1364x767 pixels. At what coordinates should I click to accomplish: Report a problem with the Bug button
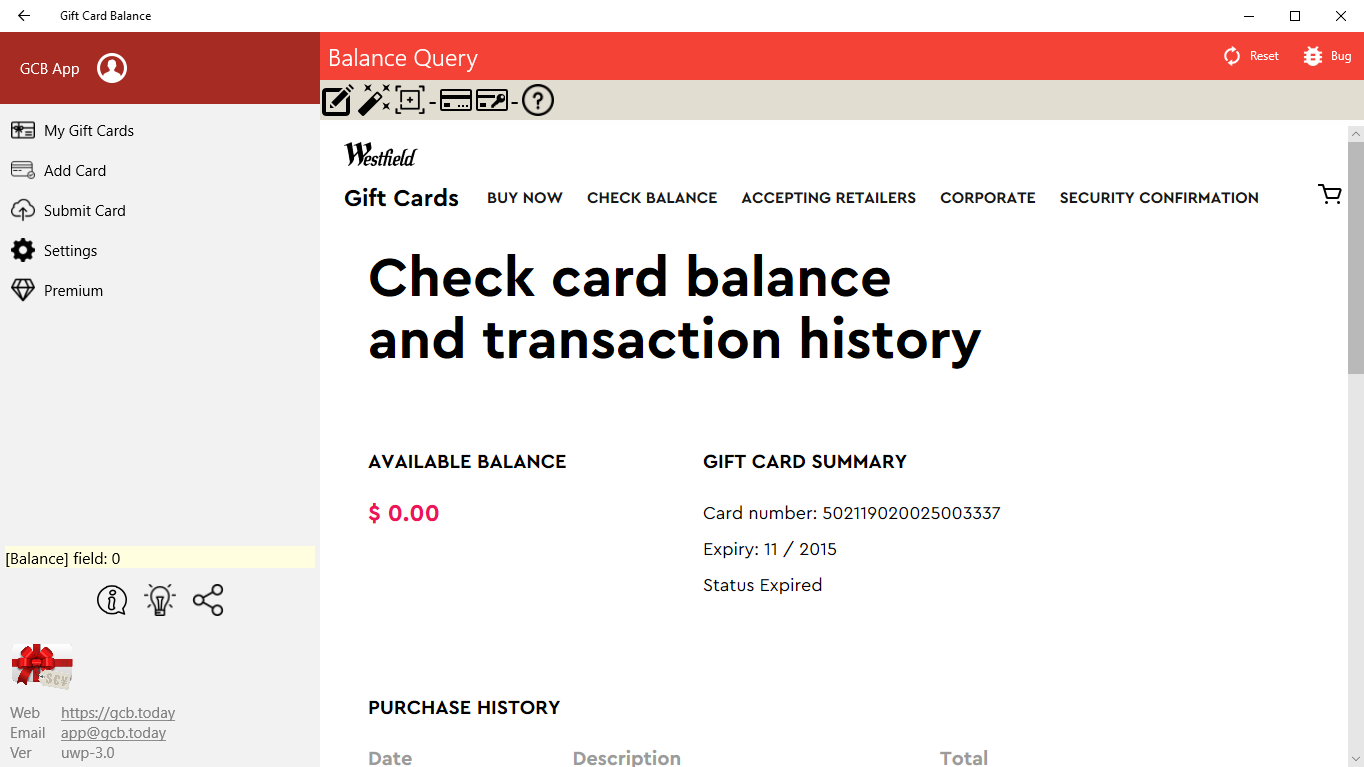(1328, 56)
